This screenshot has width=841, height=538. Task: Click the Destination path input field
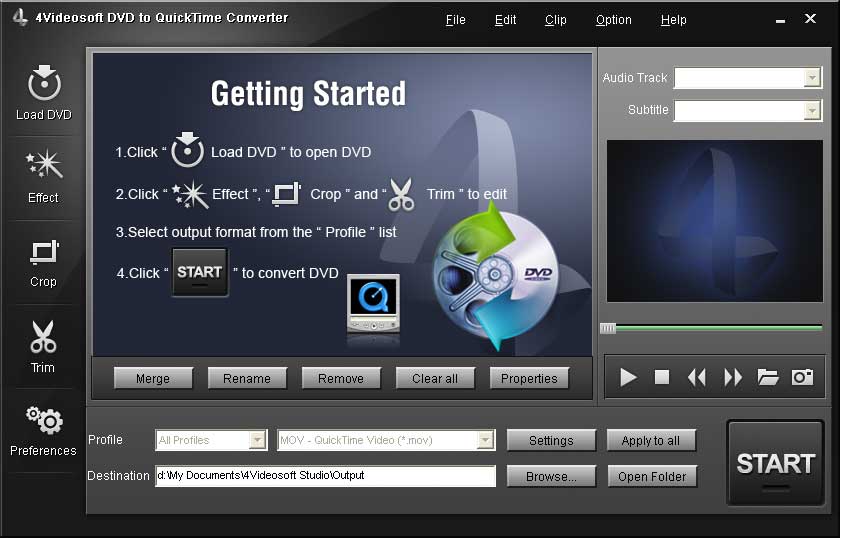(325, 476)
